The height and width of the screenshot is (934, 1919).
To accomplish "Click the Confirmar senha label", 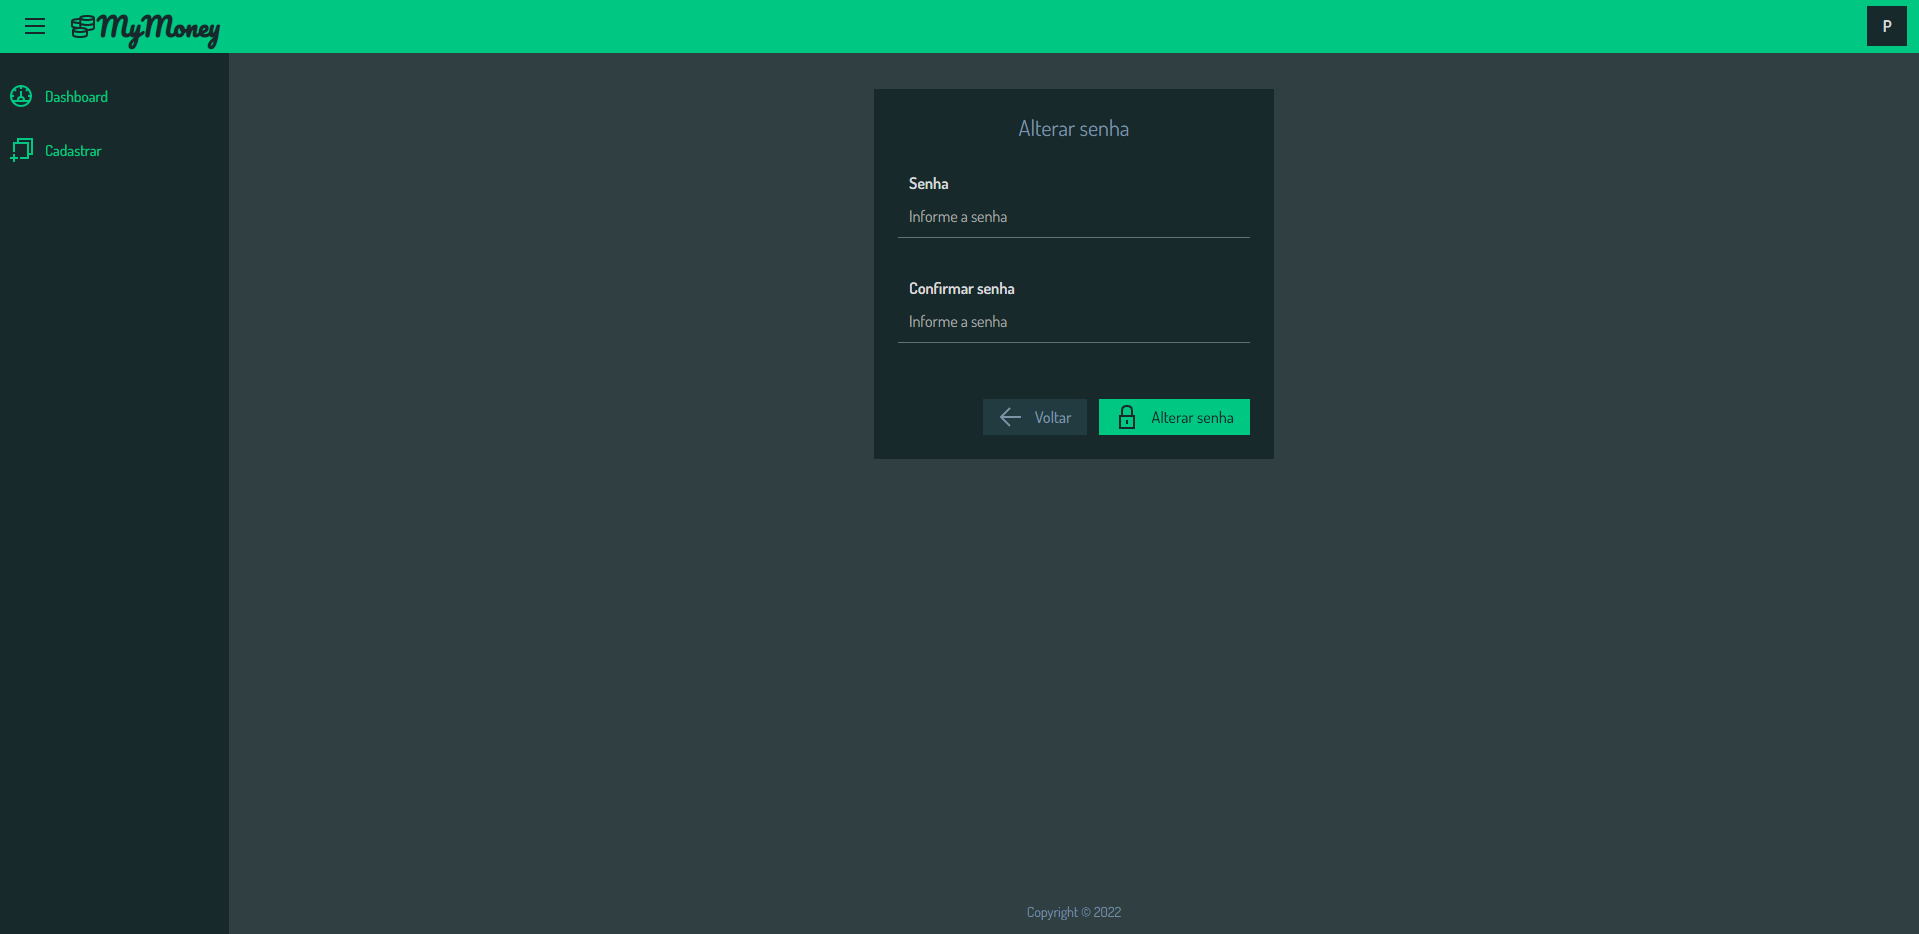I will click(962, 289).
